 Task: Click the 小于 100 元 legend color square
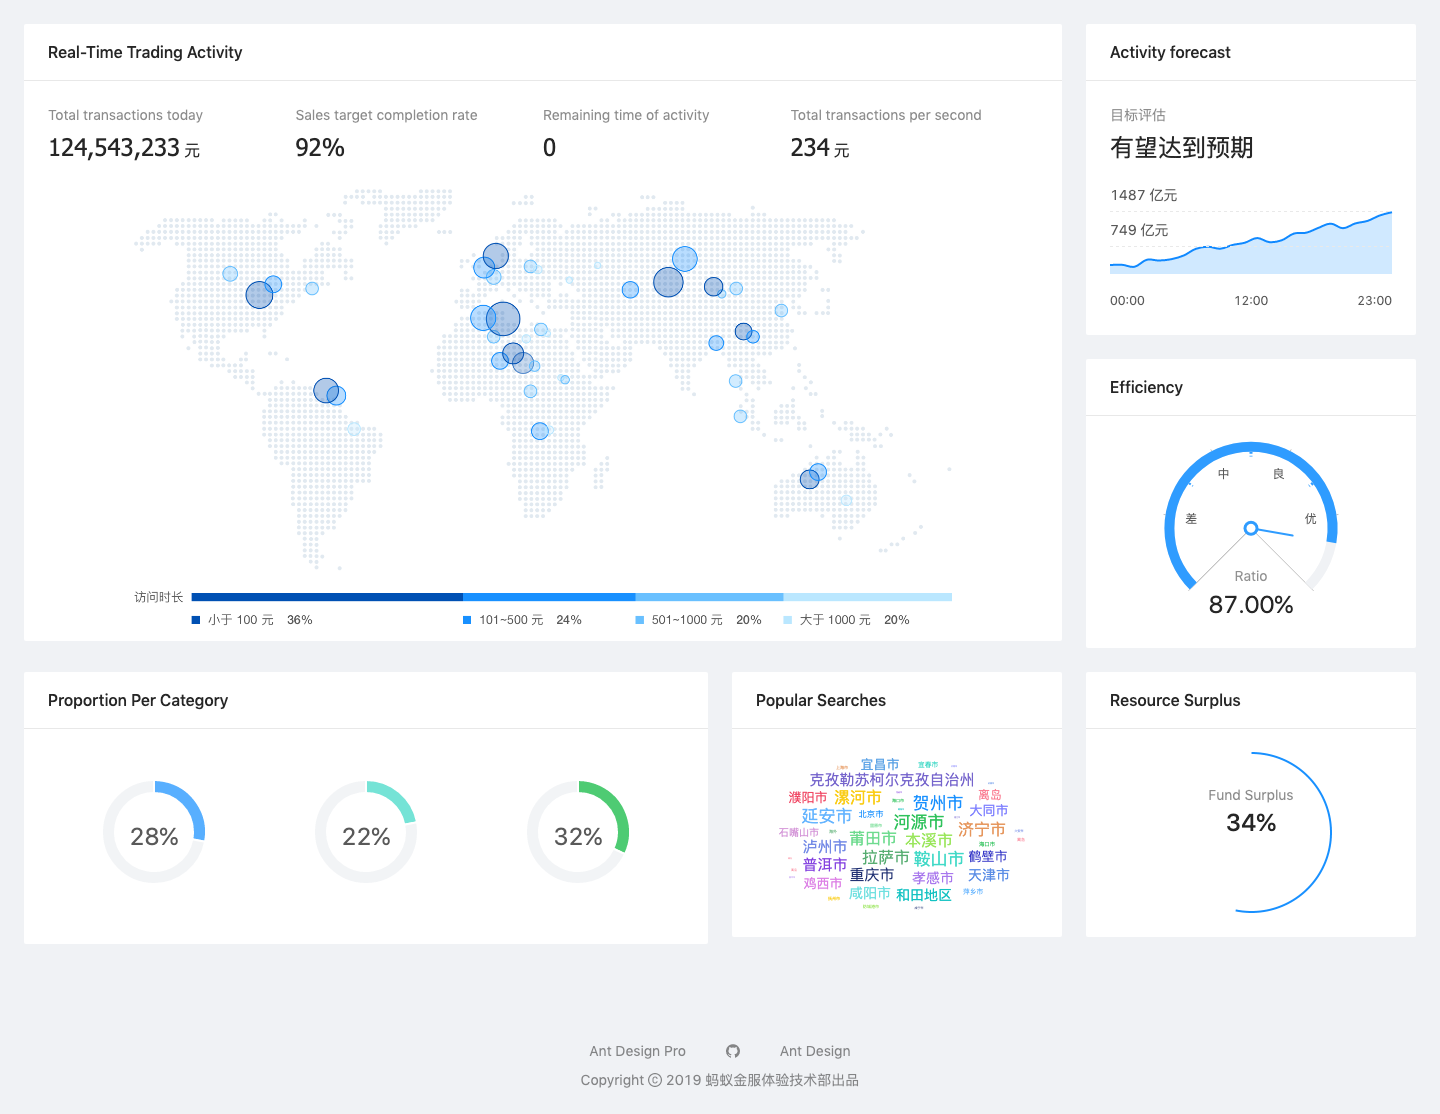click(x=196, y=620)
